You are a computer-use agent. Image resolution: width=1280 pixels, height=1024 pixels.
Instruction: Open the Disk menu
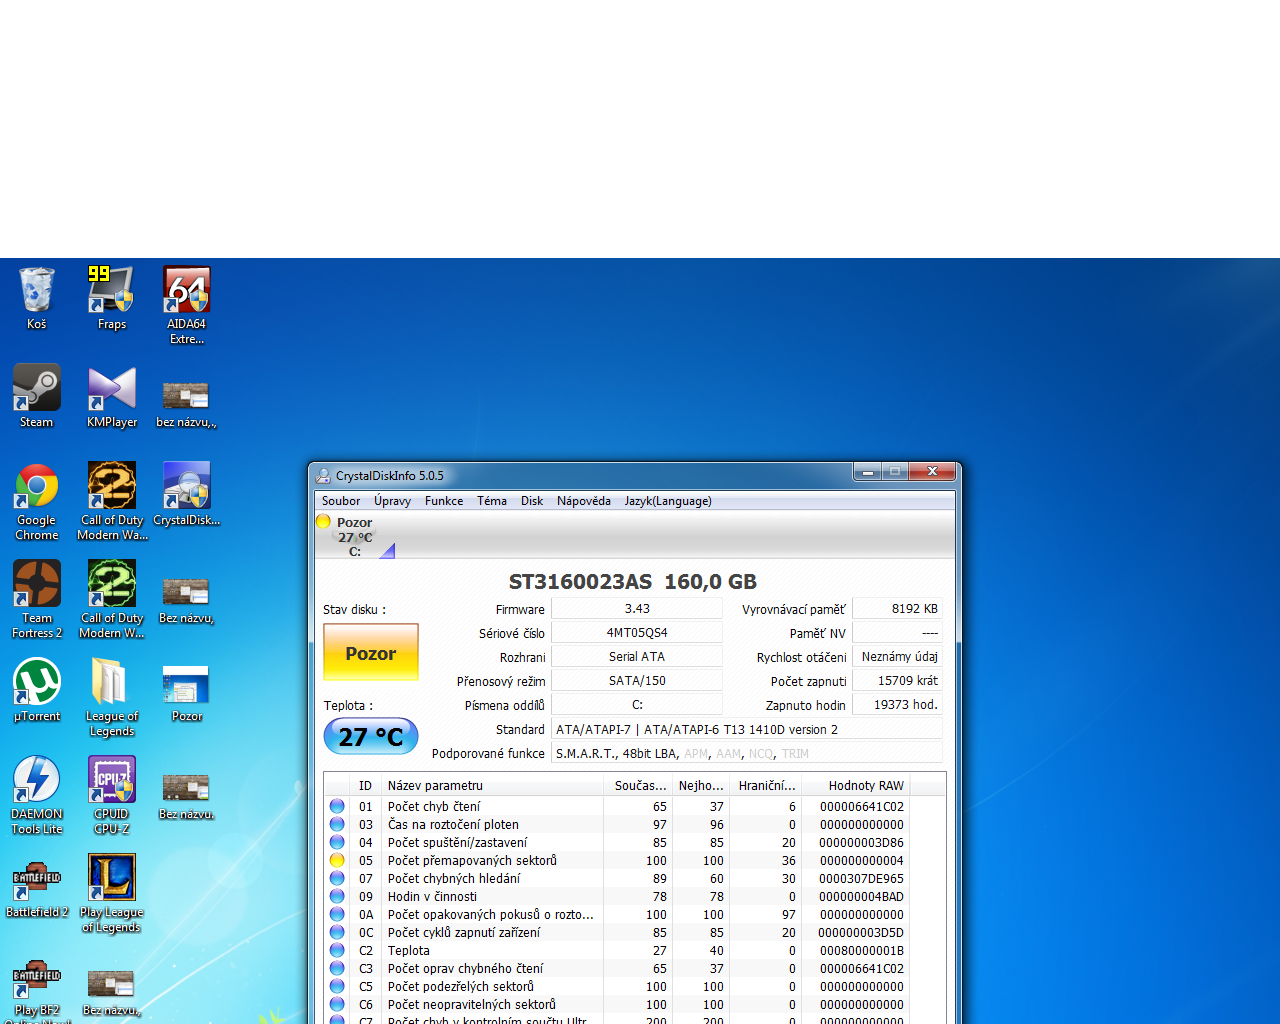tap(532, 501)
